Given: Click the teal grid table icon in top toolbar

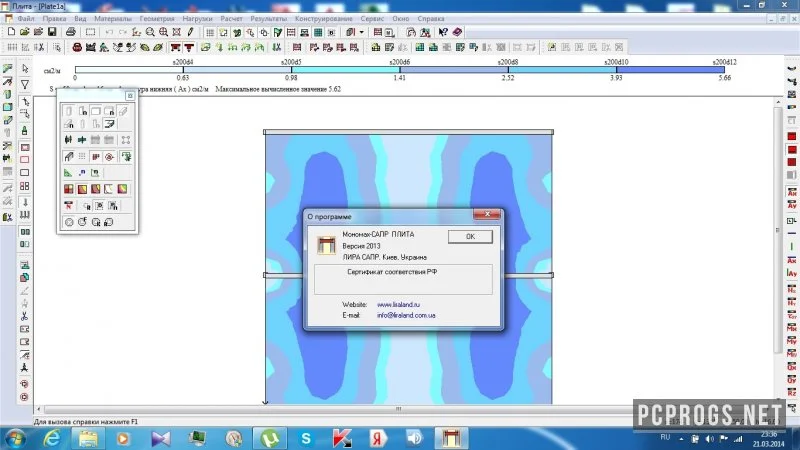Looking at the screenshot, I should tap(318, 32).
